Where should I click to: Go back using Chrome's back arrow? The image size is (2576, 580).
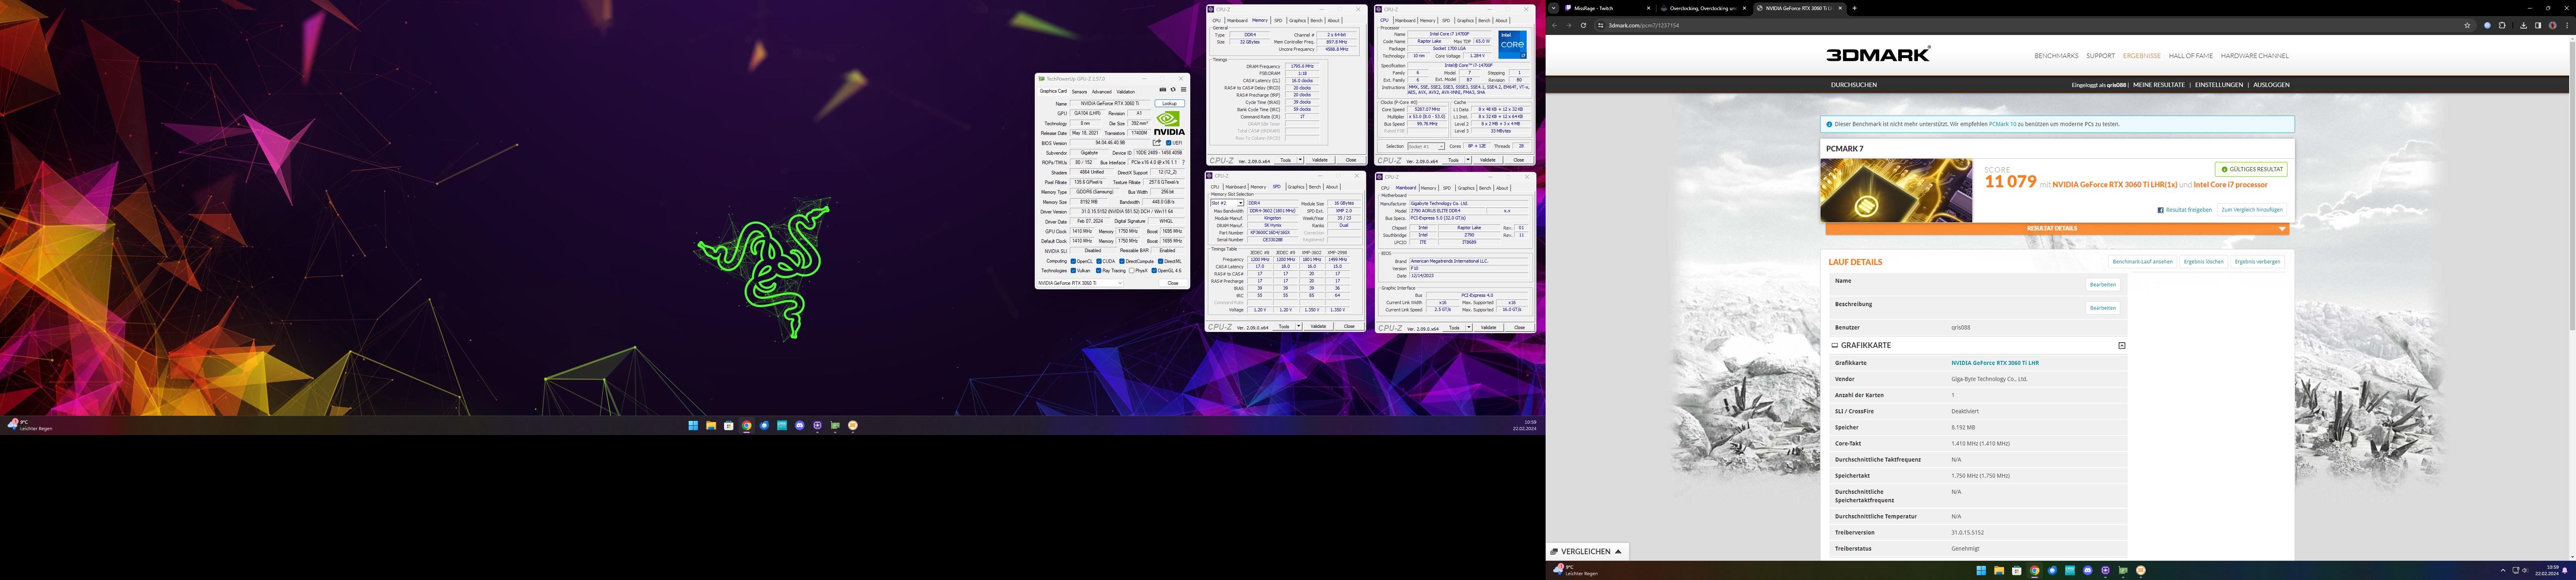[1554, 25]
